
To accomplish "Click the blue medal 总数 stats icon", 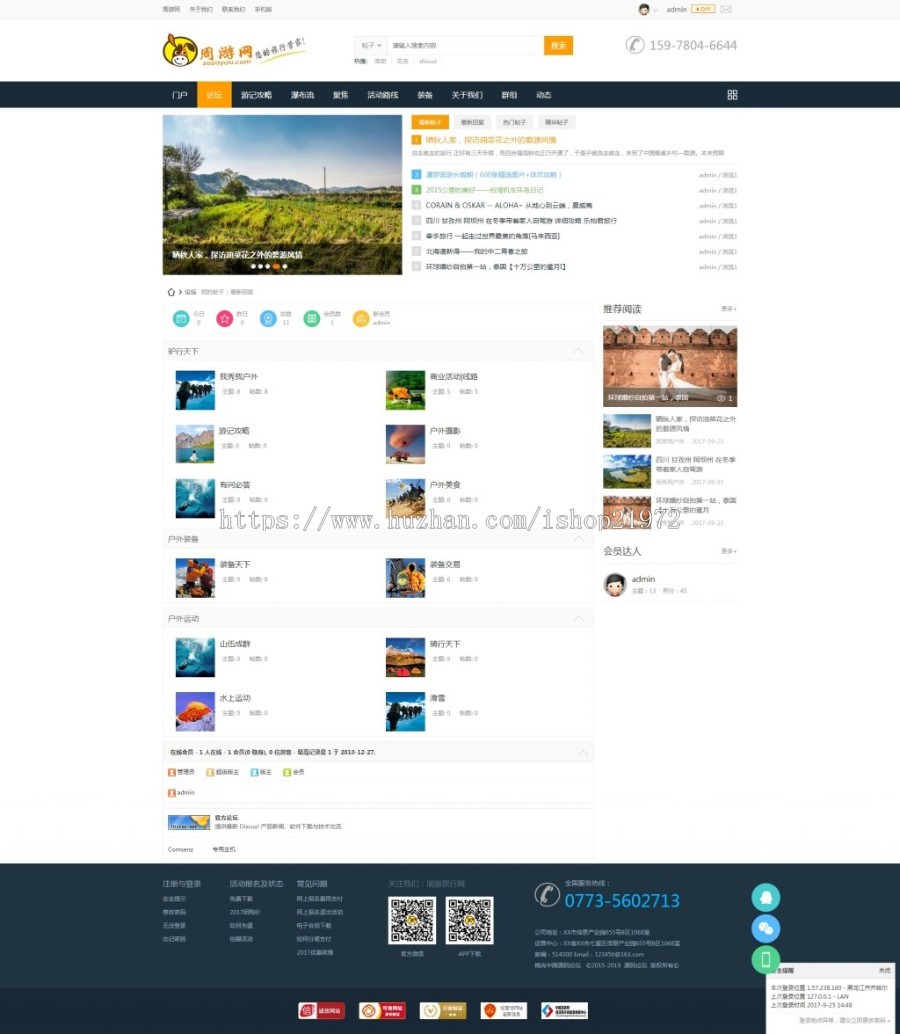I will [x=268, y=319].
